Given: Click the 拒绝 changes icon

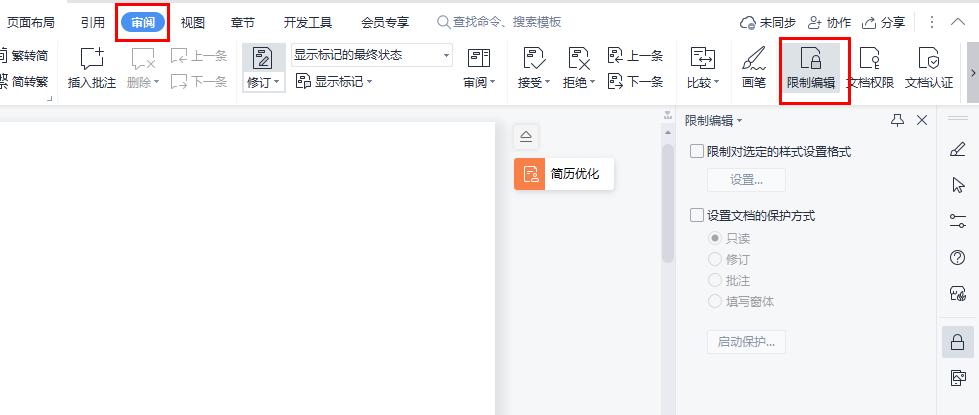Looking at the screenshot, I should (579, 58).
